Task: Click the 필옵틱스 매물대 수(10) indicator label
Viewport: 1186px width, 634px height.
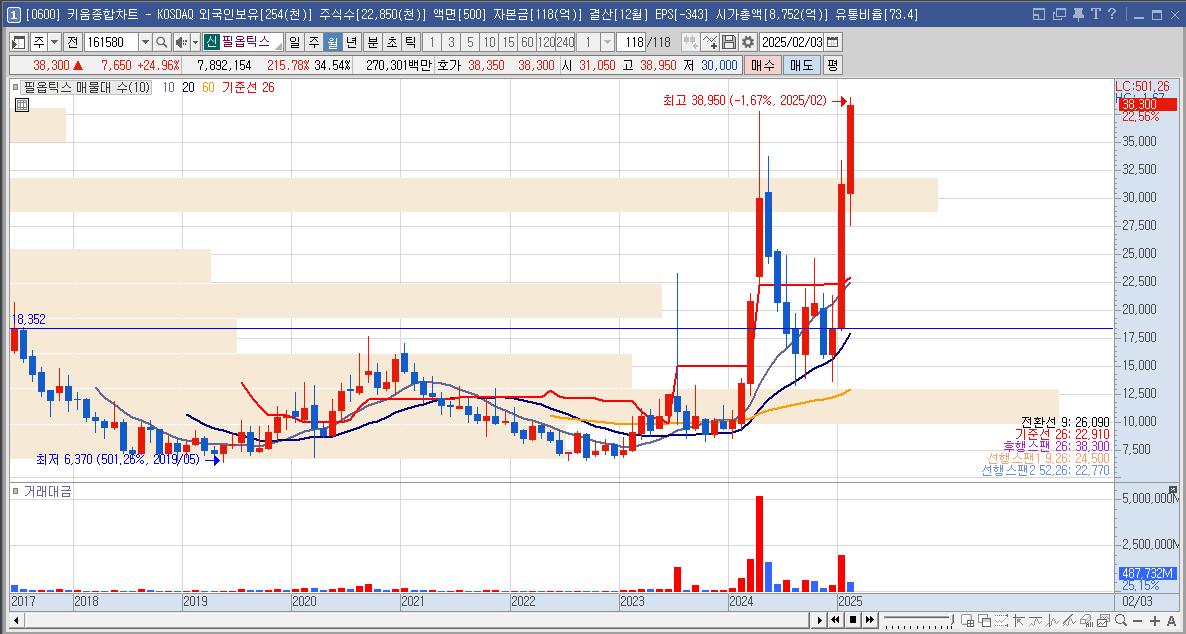Action: point(87,88)
